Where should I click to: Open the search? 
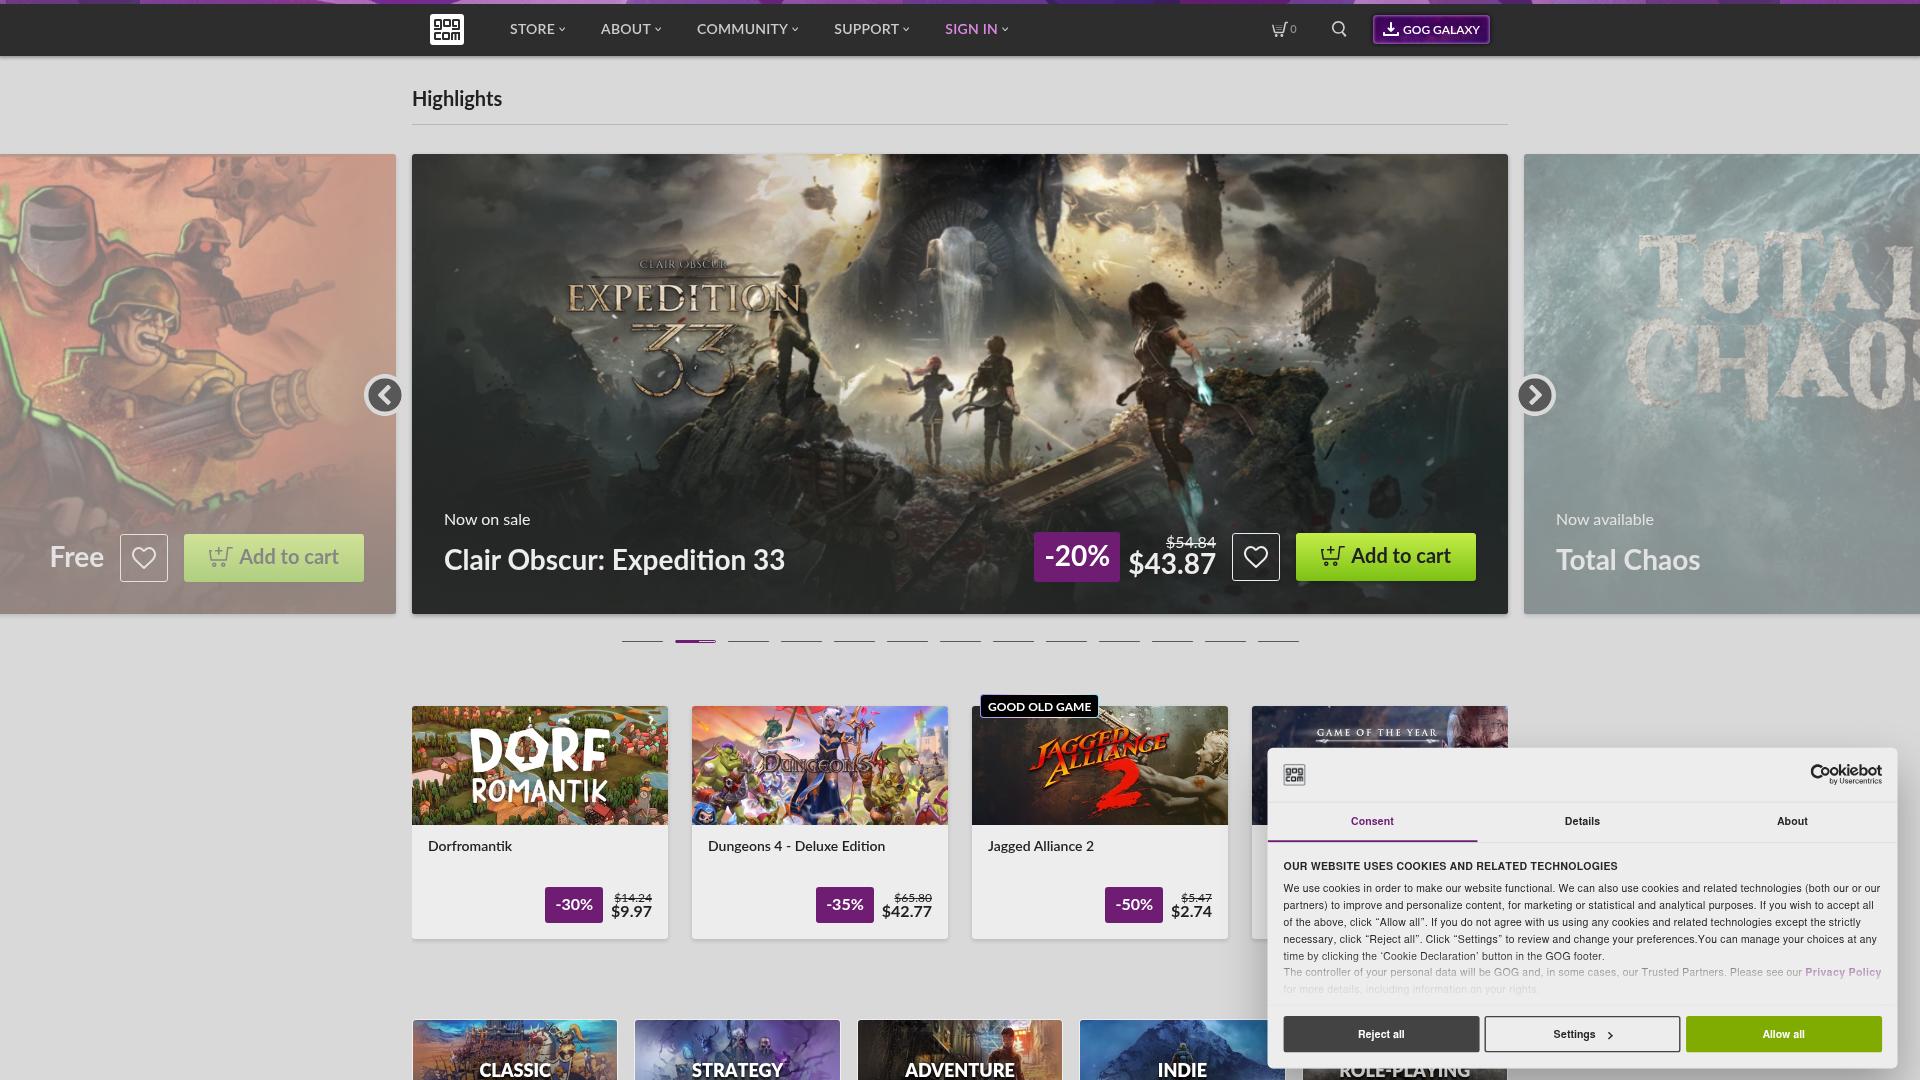point(1338,29)
